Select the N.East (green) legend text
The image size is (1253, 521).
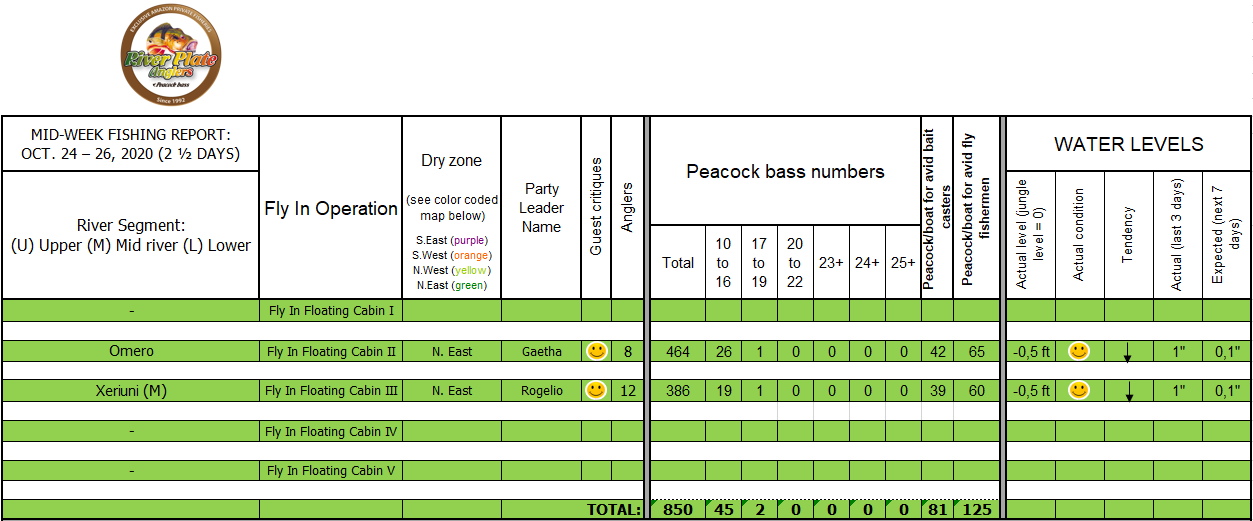coord(452,285)
